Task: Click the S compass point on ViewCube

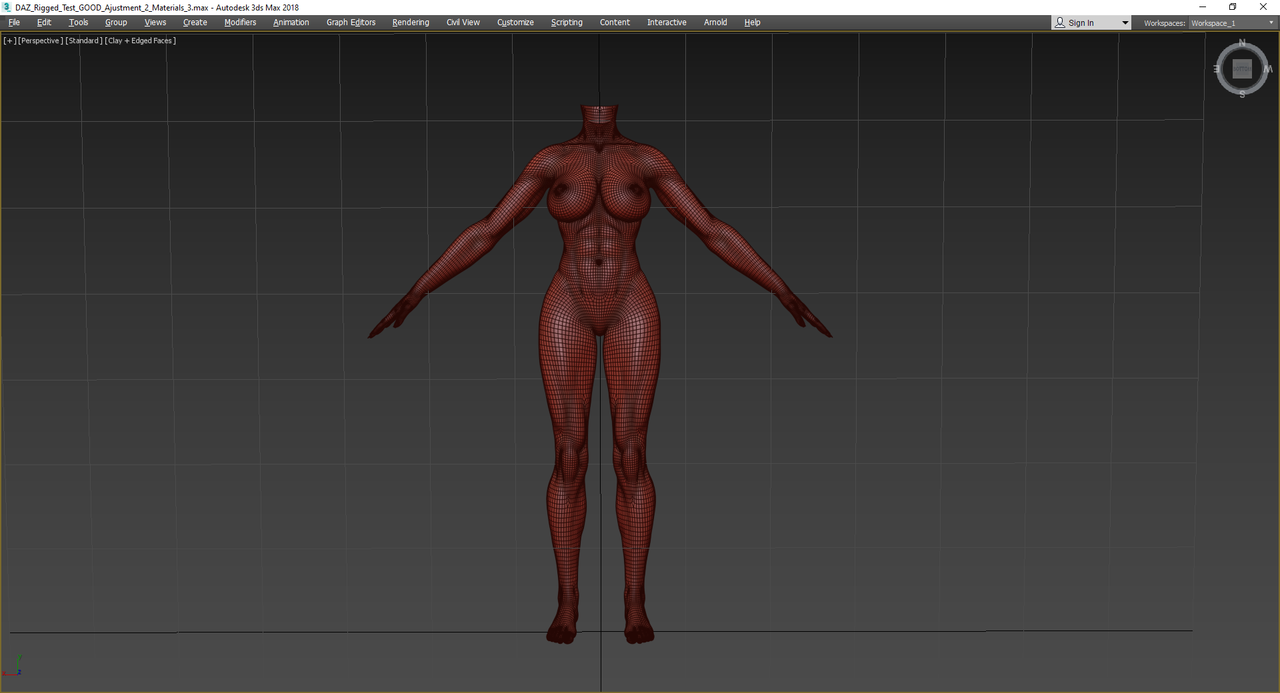Action: 1242,94
